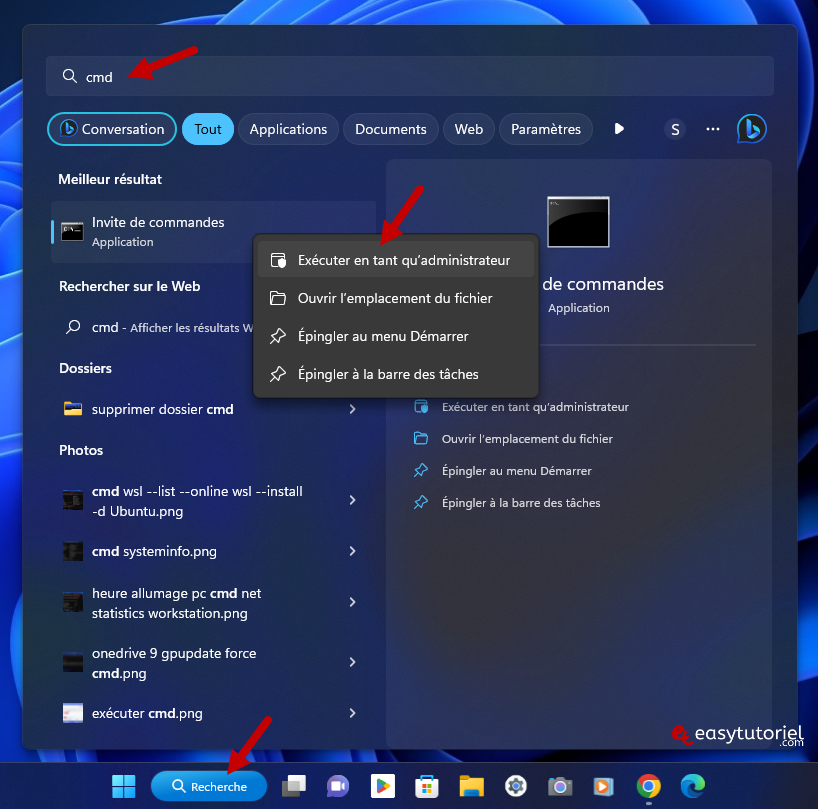The image size is (818, 809).
Task: Expand chevron for cmd systeminfo.png
Action: tap(353, 551)
